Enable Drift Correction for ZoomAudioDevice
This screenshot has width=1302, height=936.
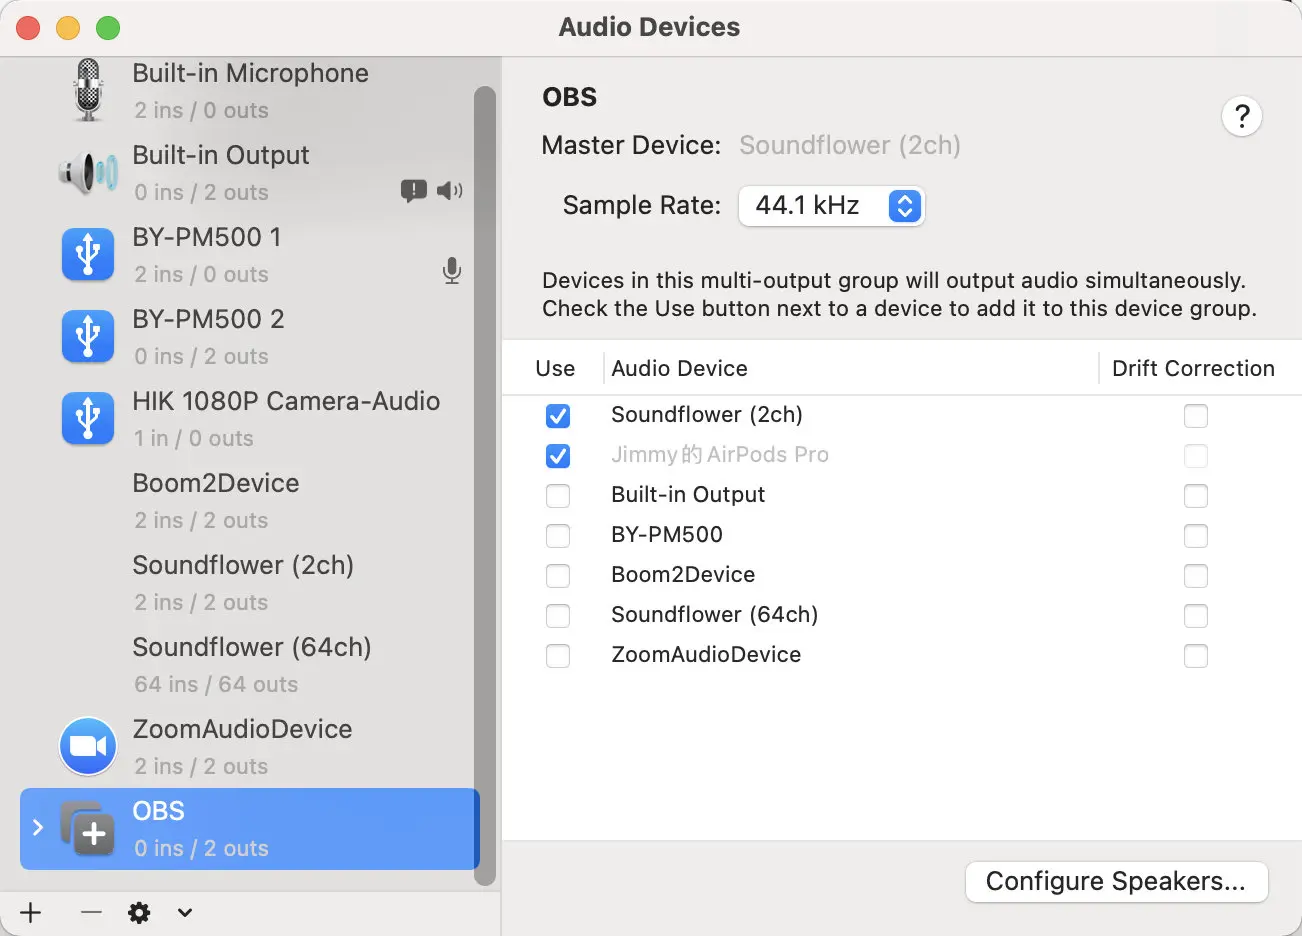tap(1196, 656)
